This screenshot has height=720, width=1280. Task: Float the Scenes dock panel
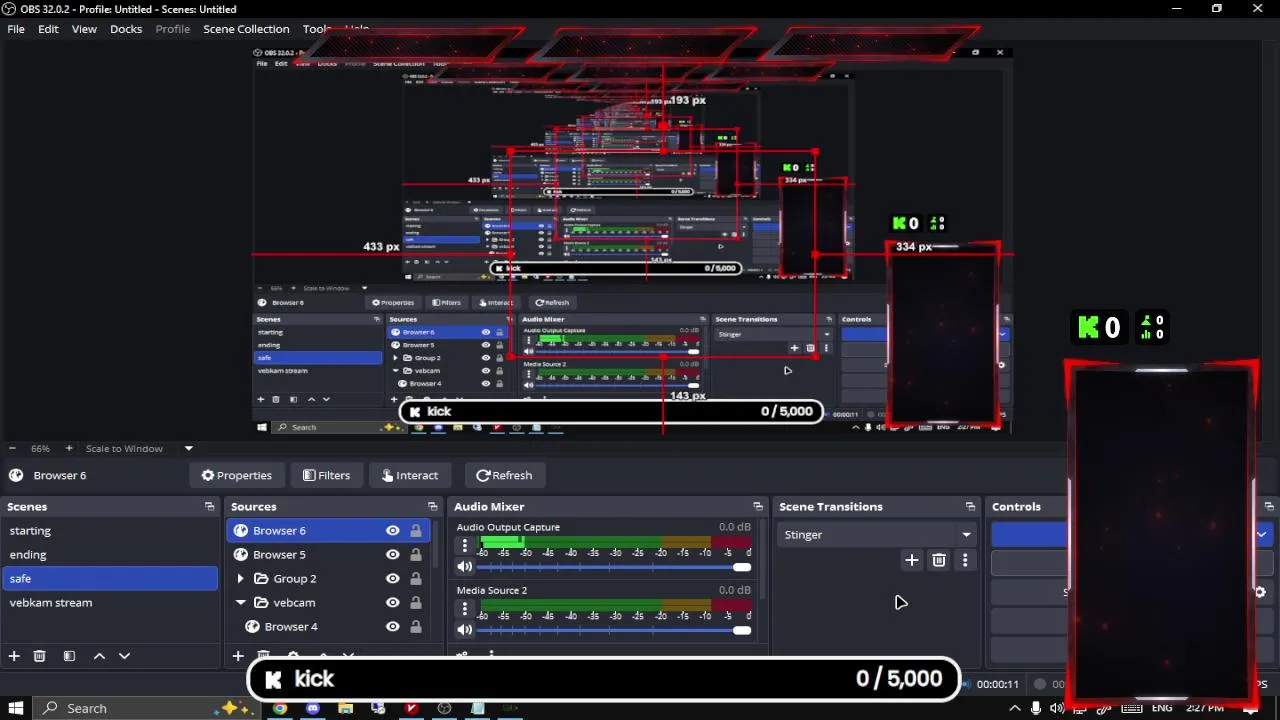point(209,507)
